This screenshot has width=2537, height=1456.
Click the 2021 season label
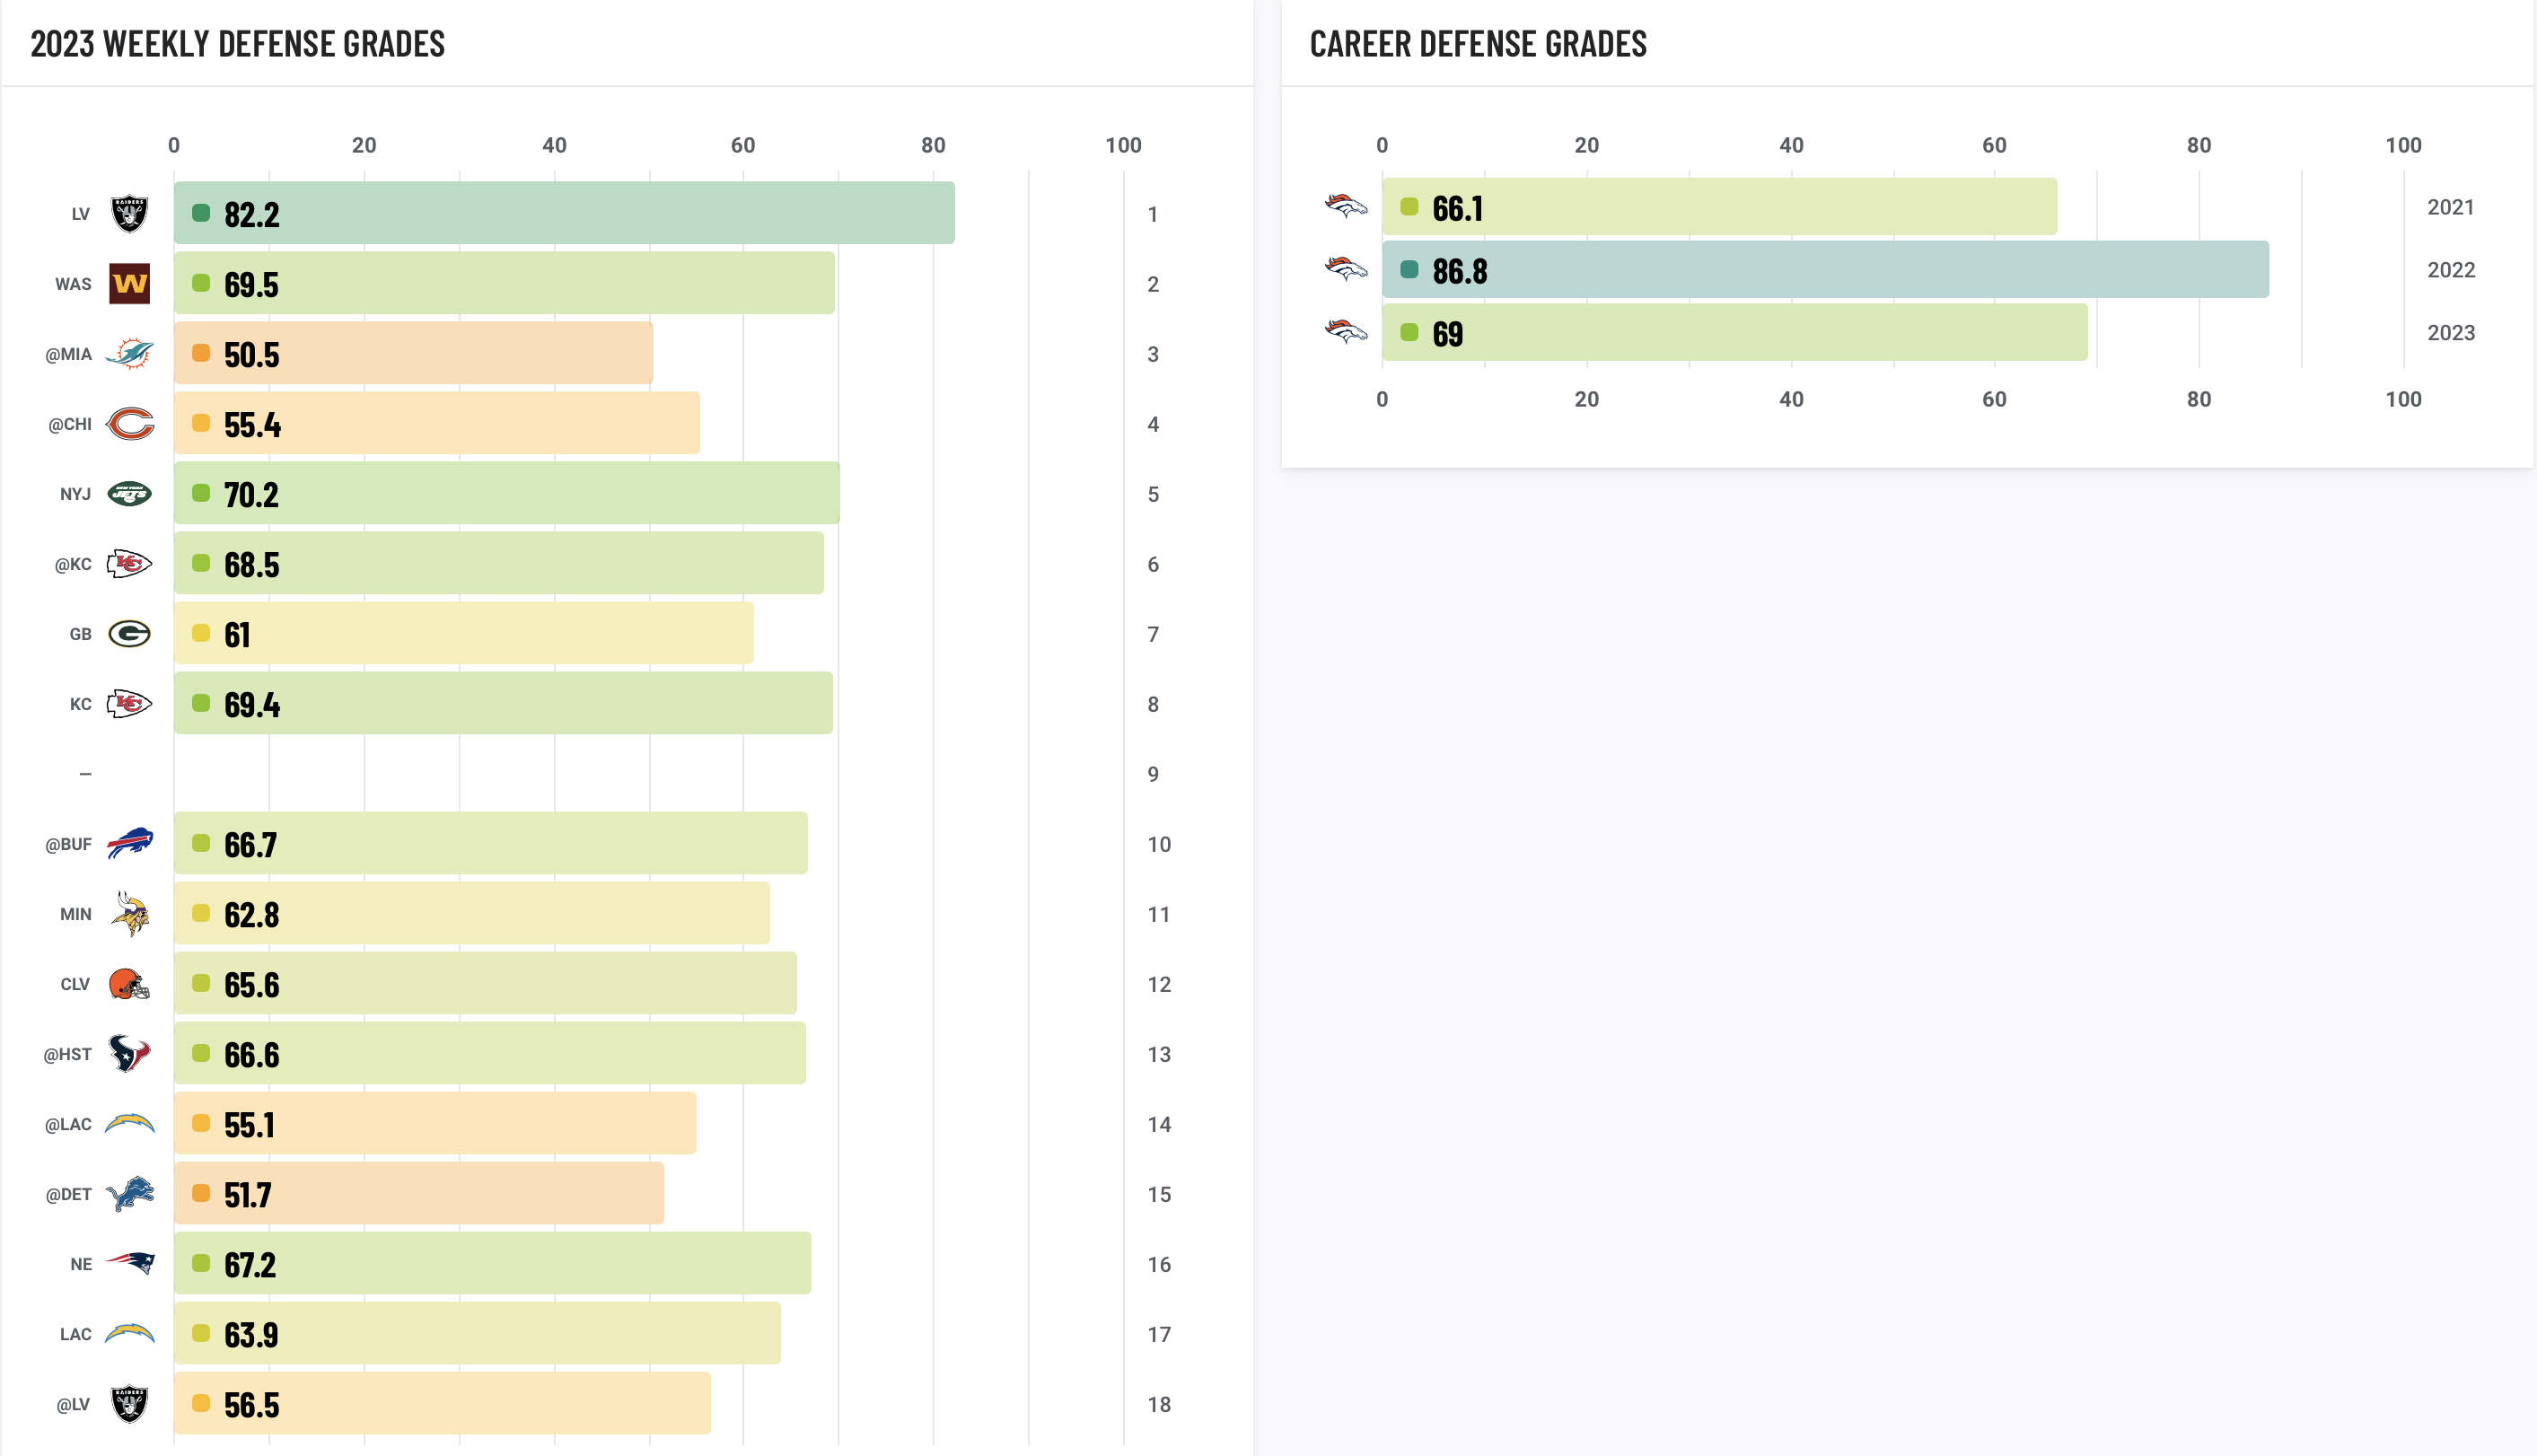(2450, 208)
